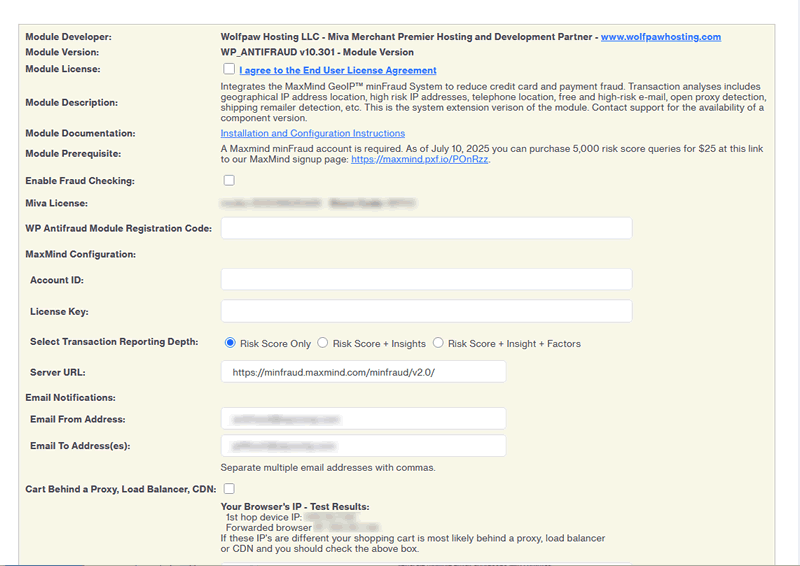Open Installation and Configuration Instructions link
Image resolution: width=800 pixels, height=566 pixels.
[x=313, y=133]
